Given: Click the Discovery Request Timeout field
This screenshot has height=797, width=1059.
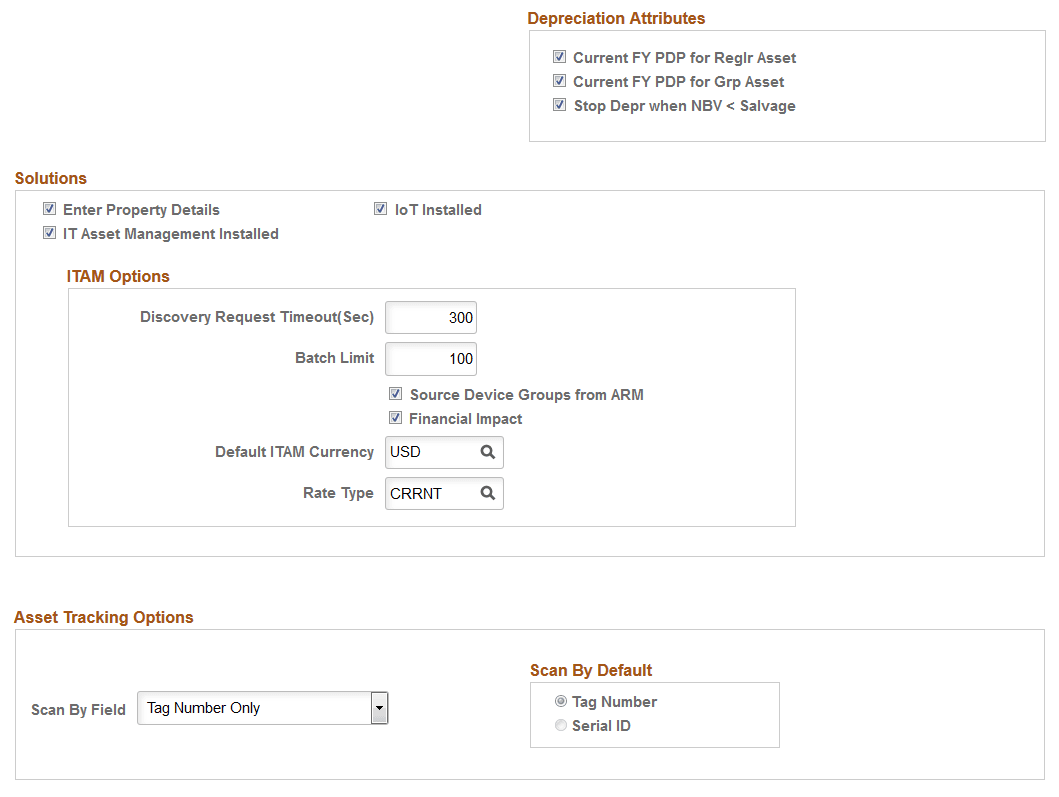Looking at the screenshot, I should point(430,317).
